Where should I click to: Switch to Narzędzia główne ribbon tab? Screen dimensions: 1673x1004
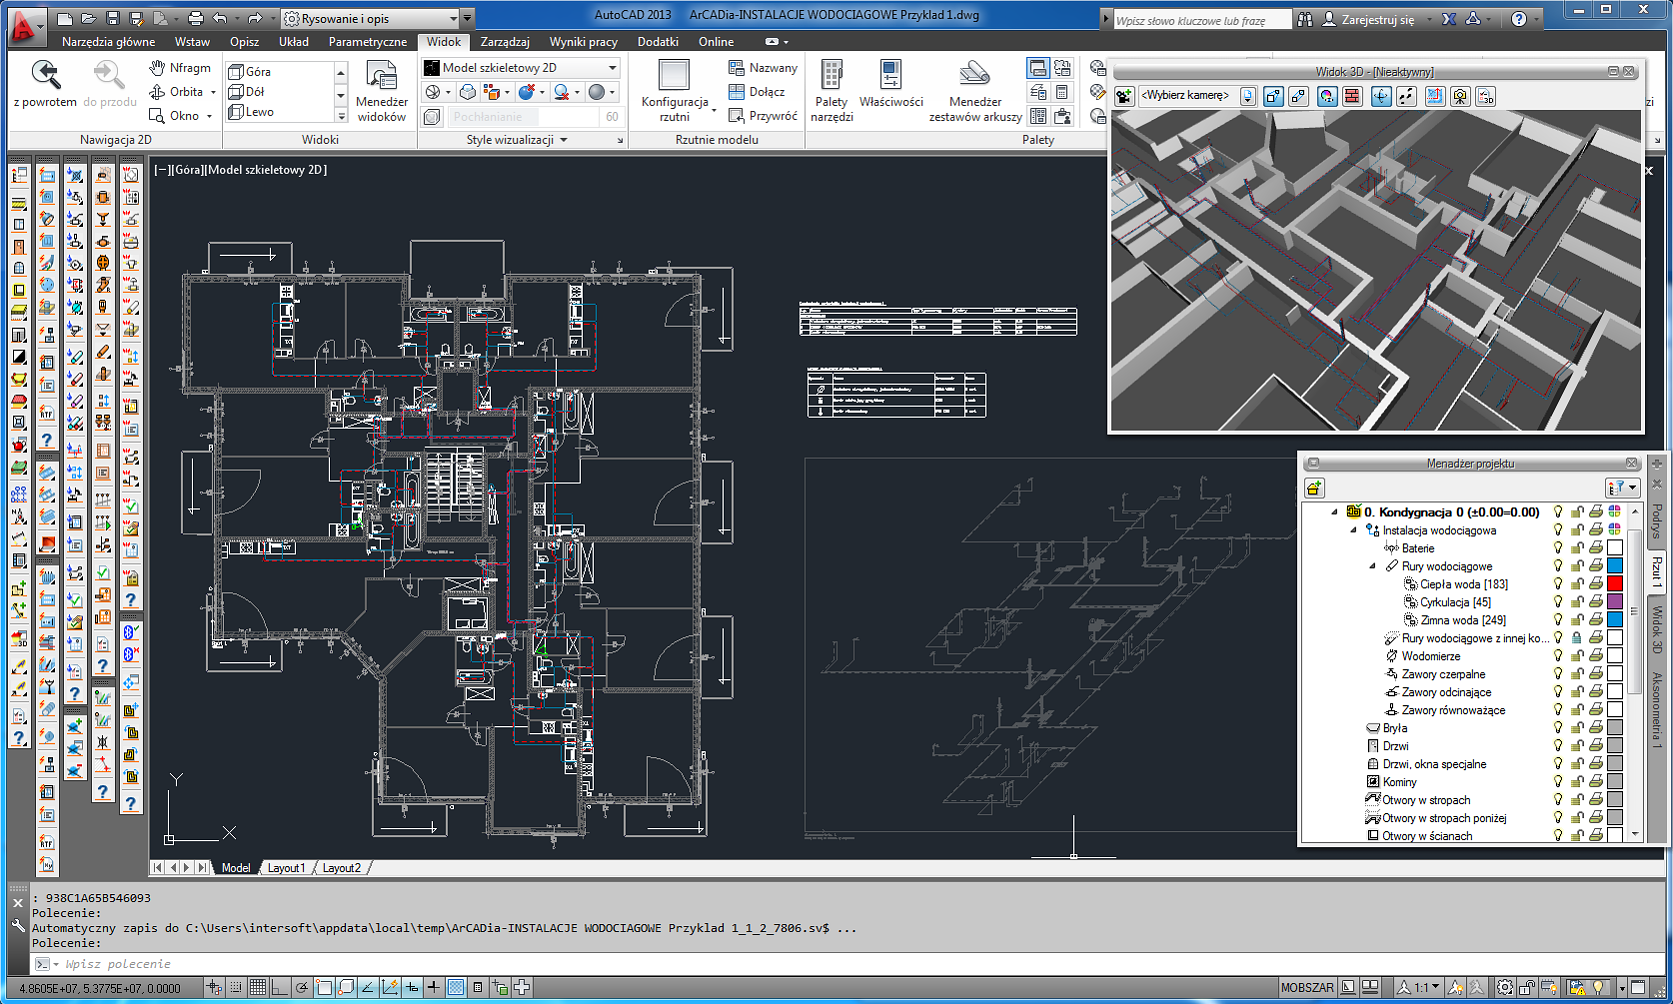(108, 42)
